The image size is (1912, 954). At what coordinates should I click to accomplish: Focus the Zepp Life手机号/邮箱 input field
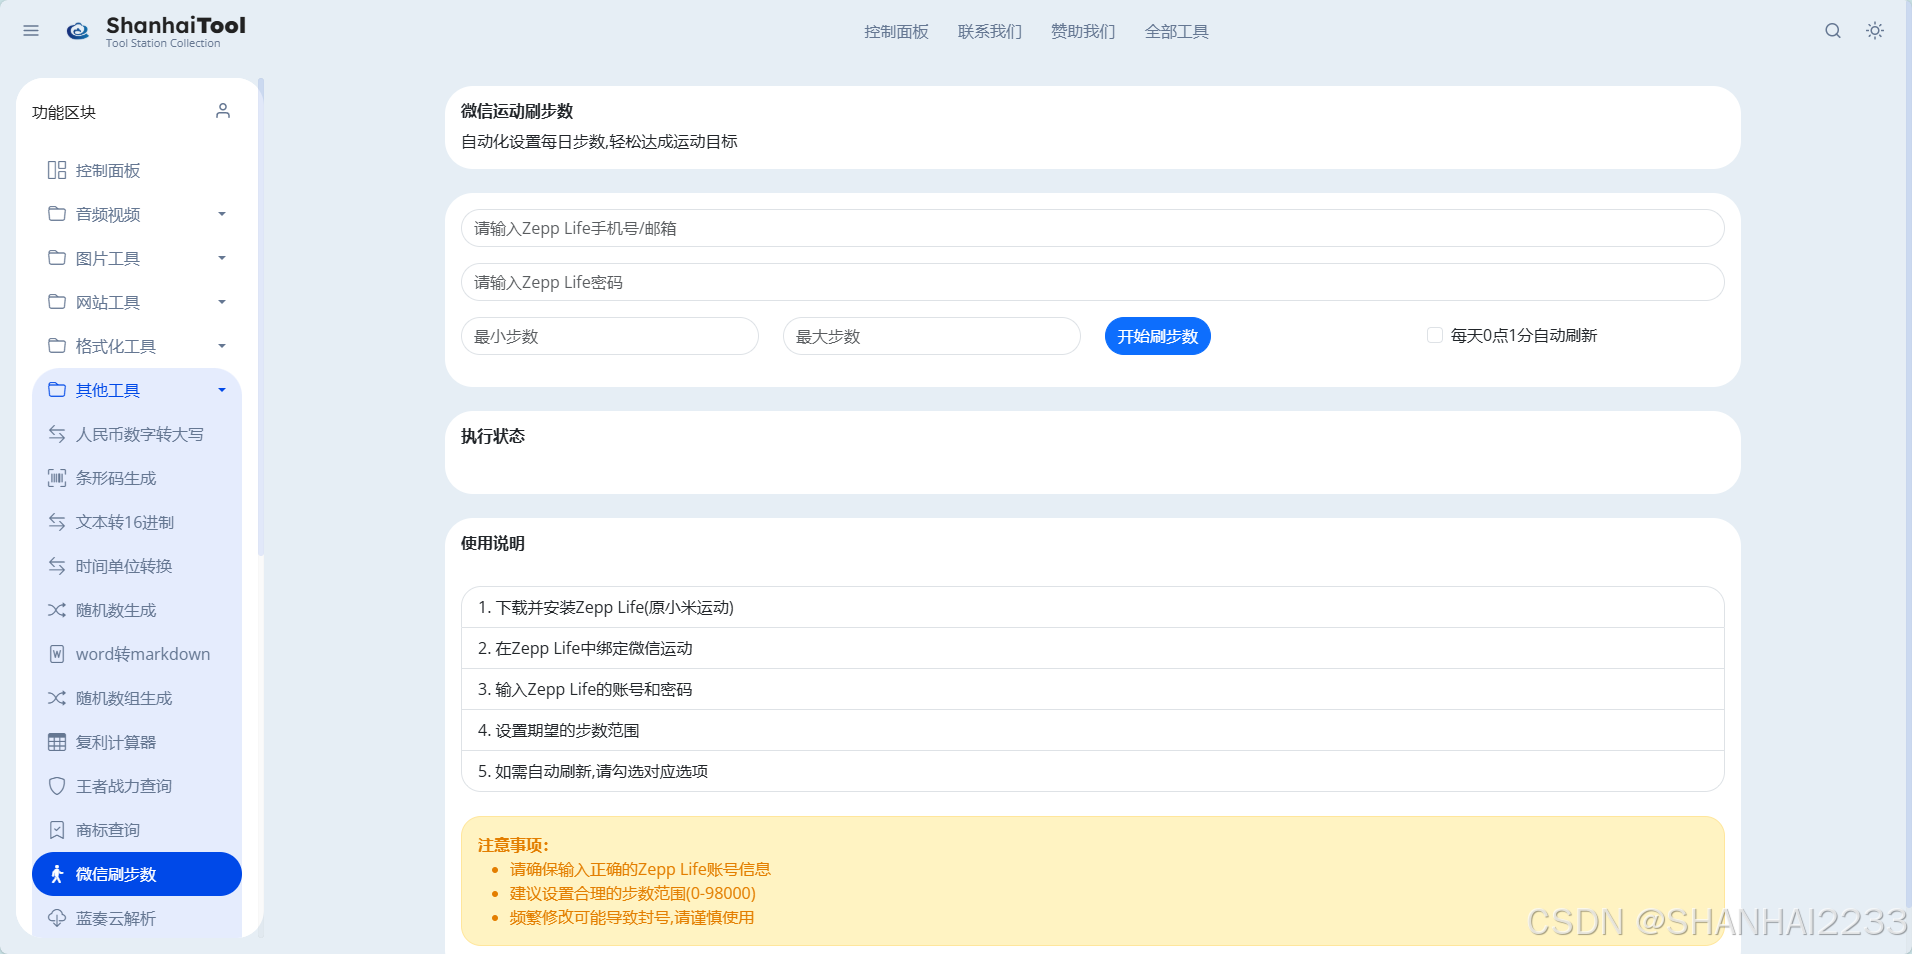tap(1092, 228)
